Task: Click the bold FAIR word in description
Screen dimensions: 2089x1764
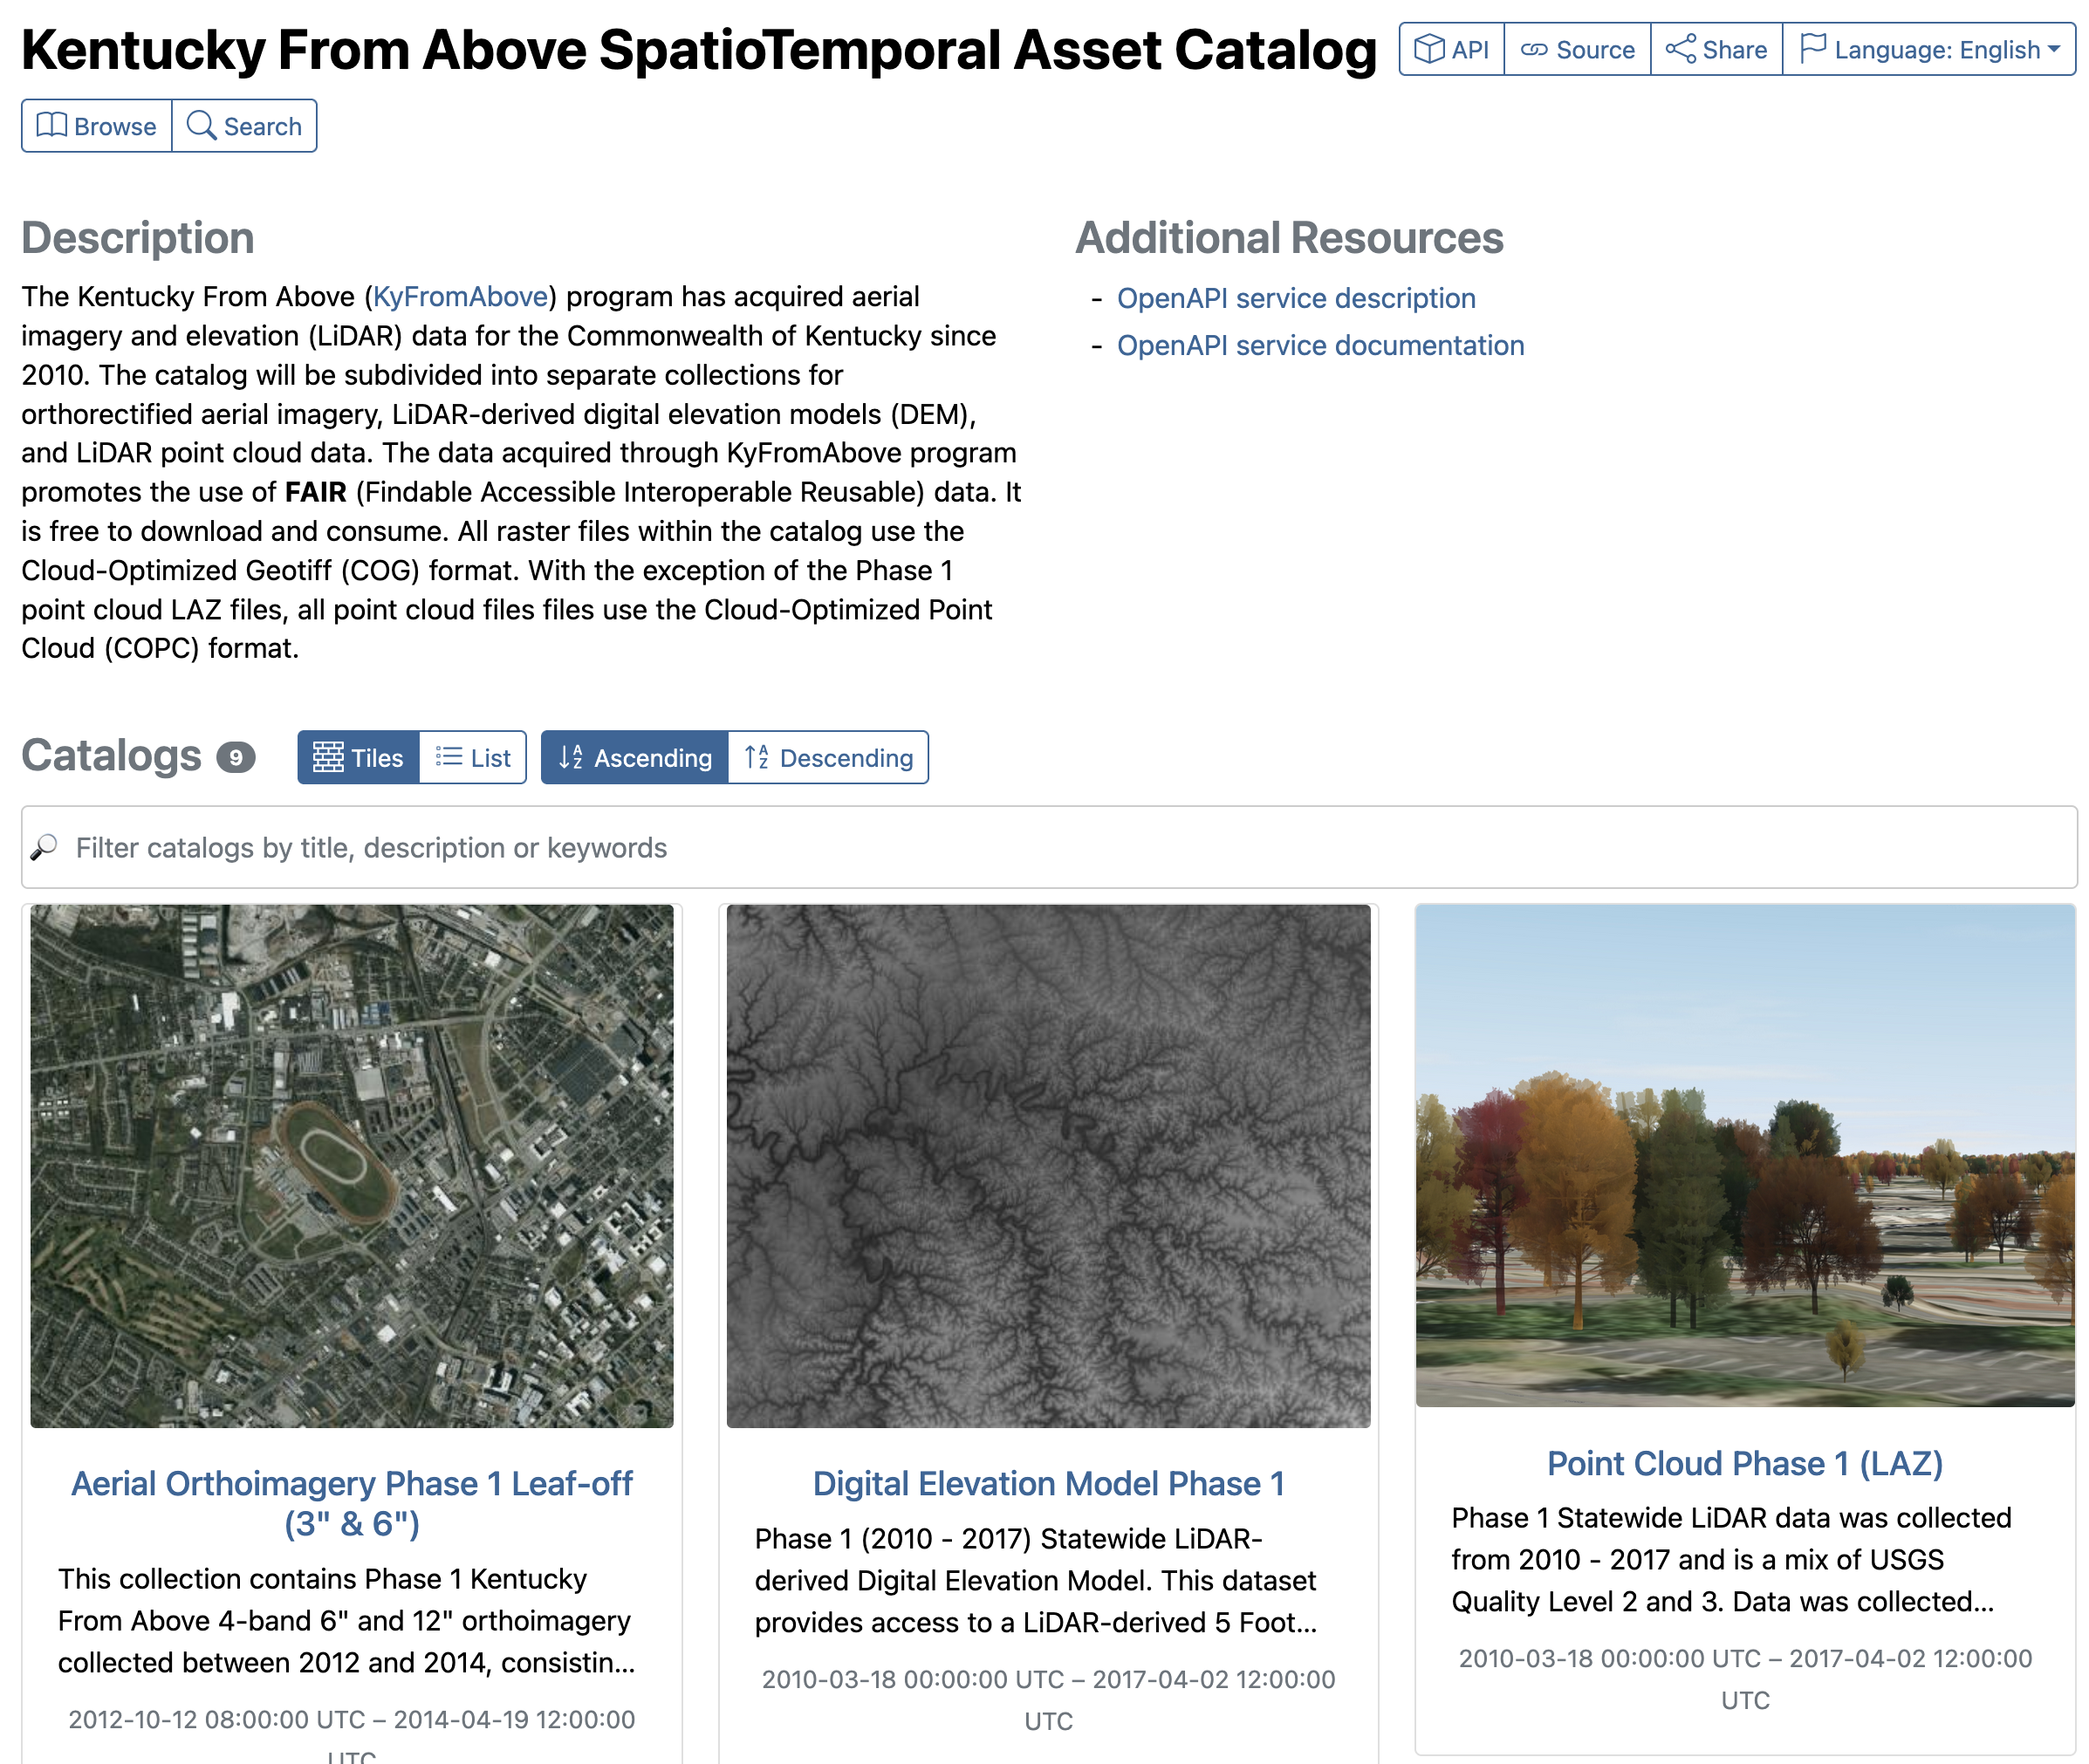Action: point(315,492)
